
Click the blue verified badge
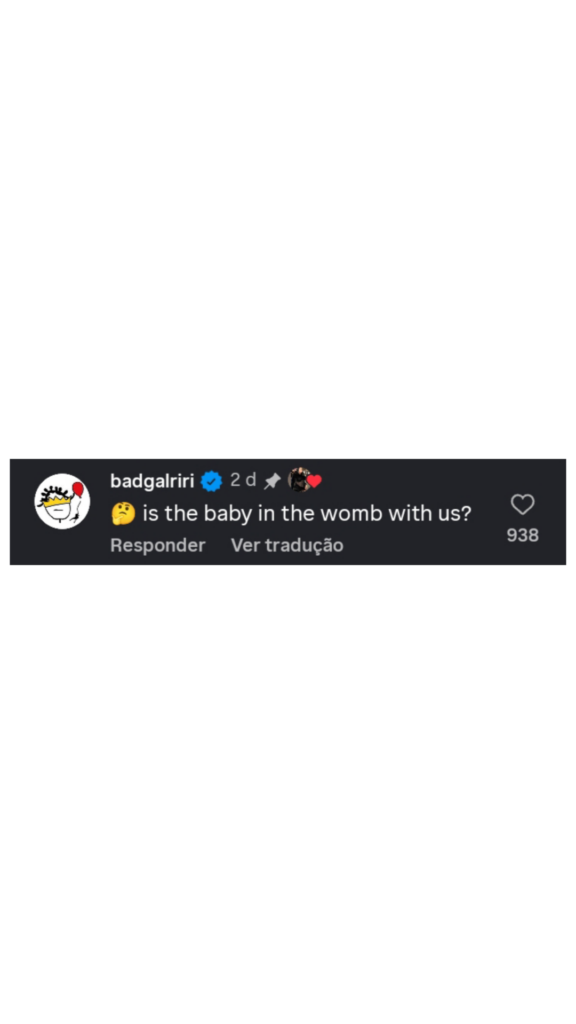211,481
